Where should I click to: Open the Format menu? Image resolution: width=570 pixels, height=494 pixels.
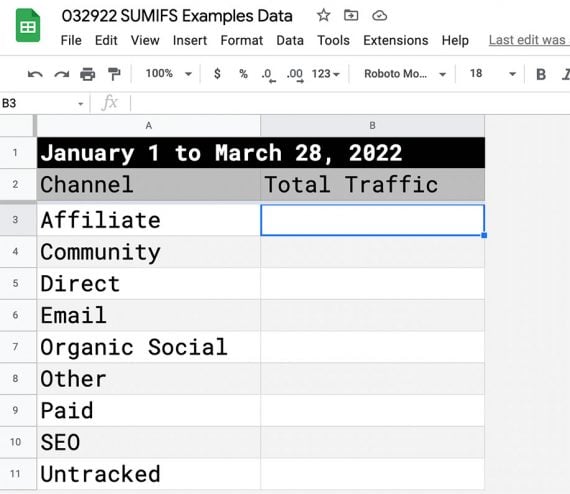tap(241, 40)
